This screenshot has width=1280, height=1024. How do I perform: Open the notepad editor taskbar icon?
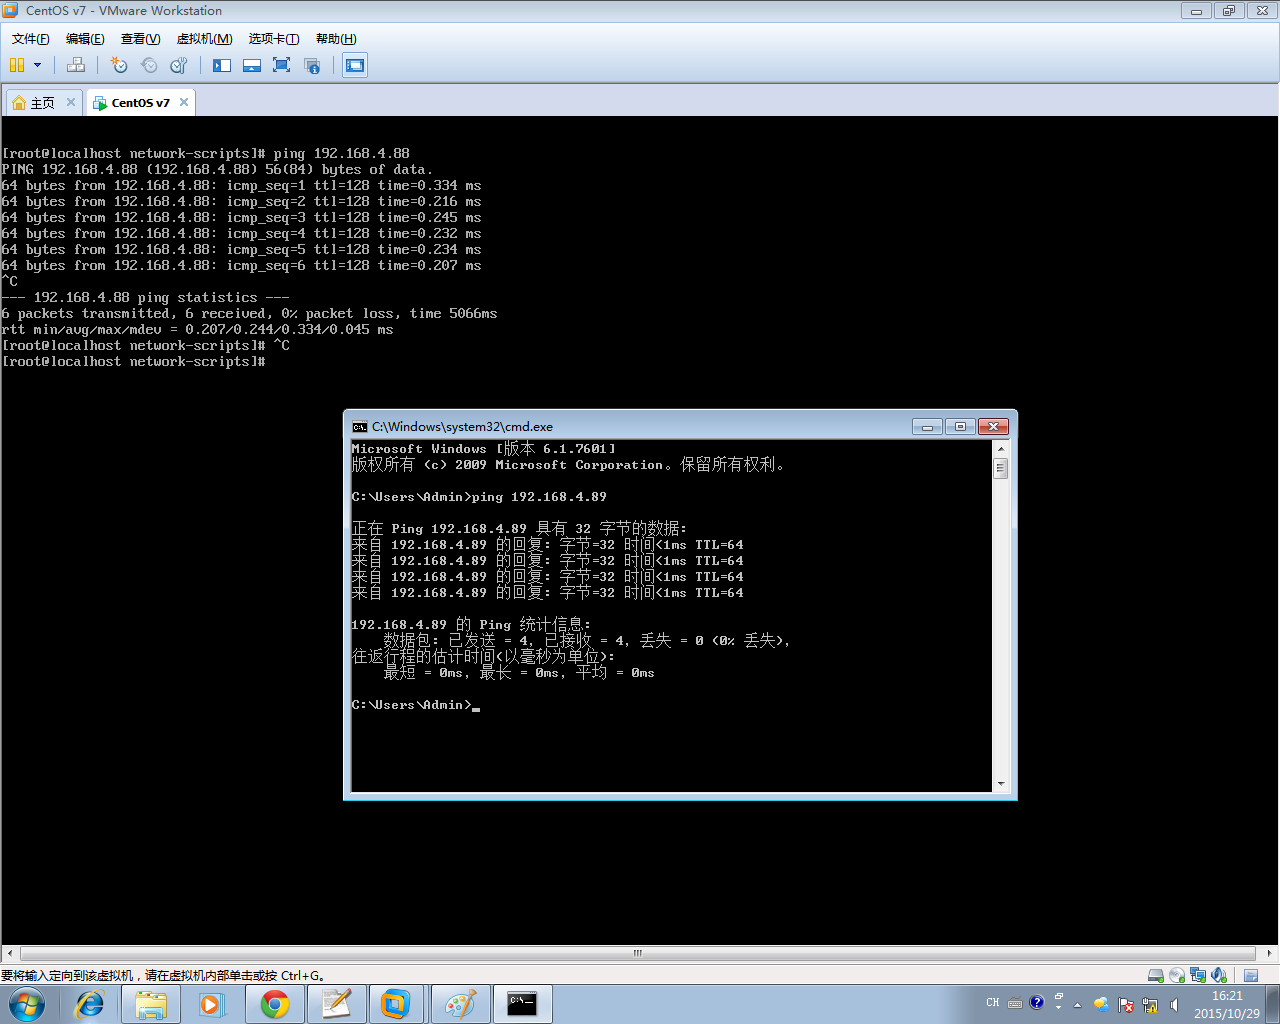pyautogui.click(x=336, y=1004)
